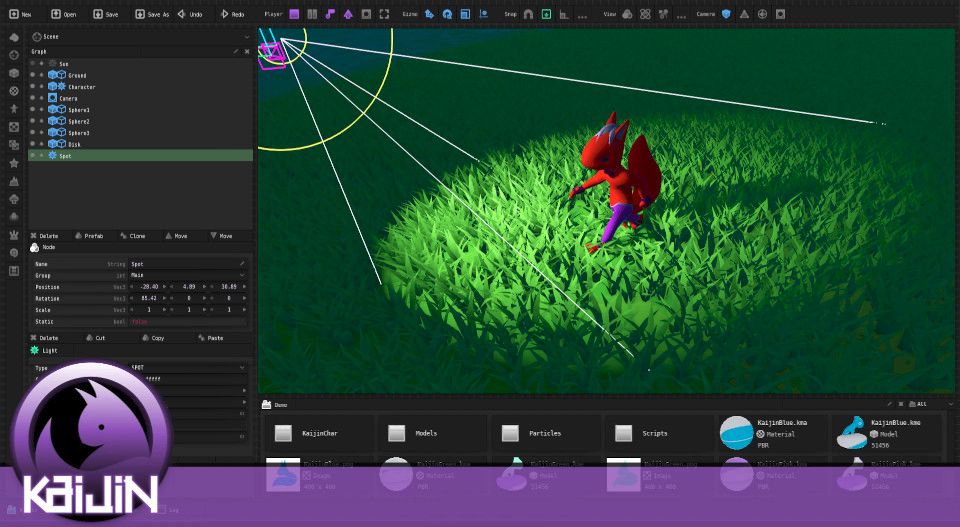Viewport: 960px width, 527px height.
Task: Select the rotate Gizmo icon
Action: [447, 13]
